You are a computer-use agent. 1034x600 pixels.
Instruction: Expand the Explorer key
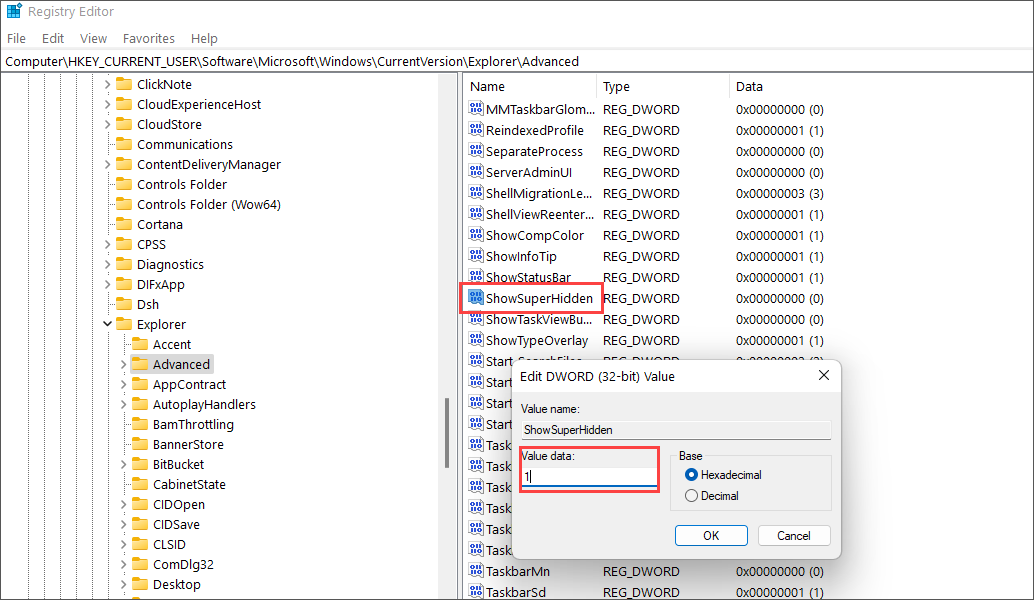pyautogui.click(x=108, y=324)
